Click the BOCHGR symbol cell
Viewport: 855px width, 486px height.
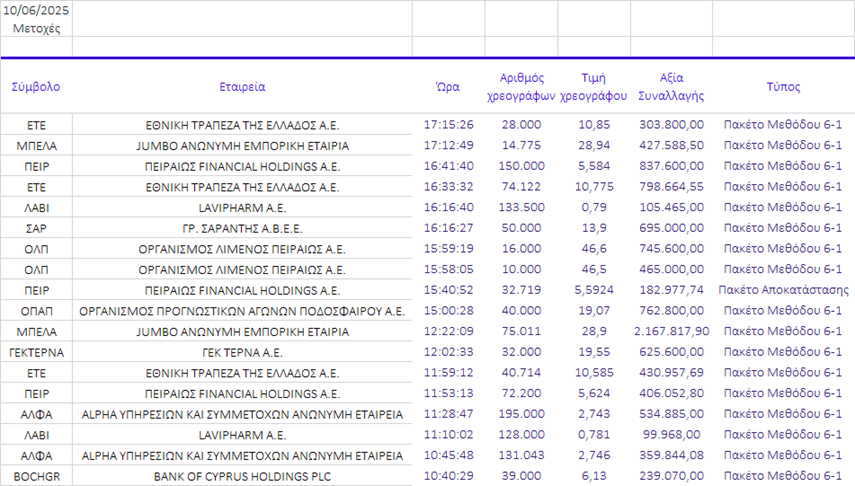(x=36, y=477)
